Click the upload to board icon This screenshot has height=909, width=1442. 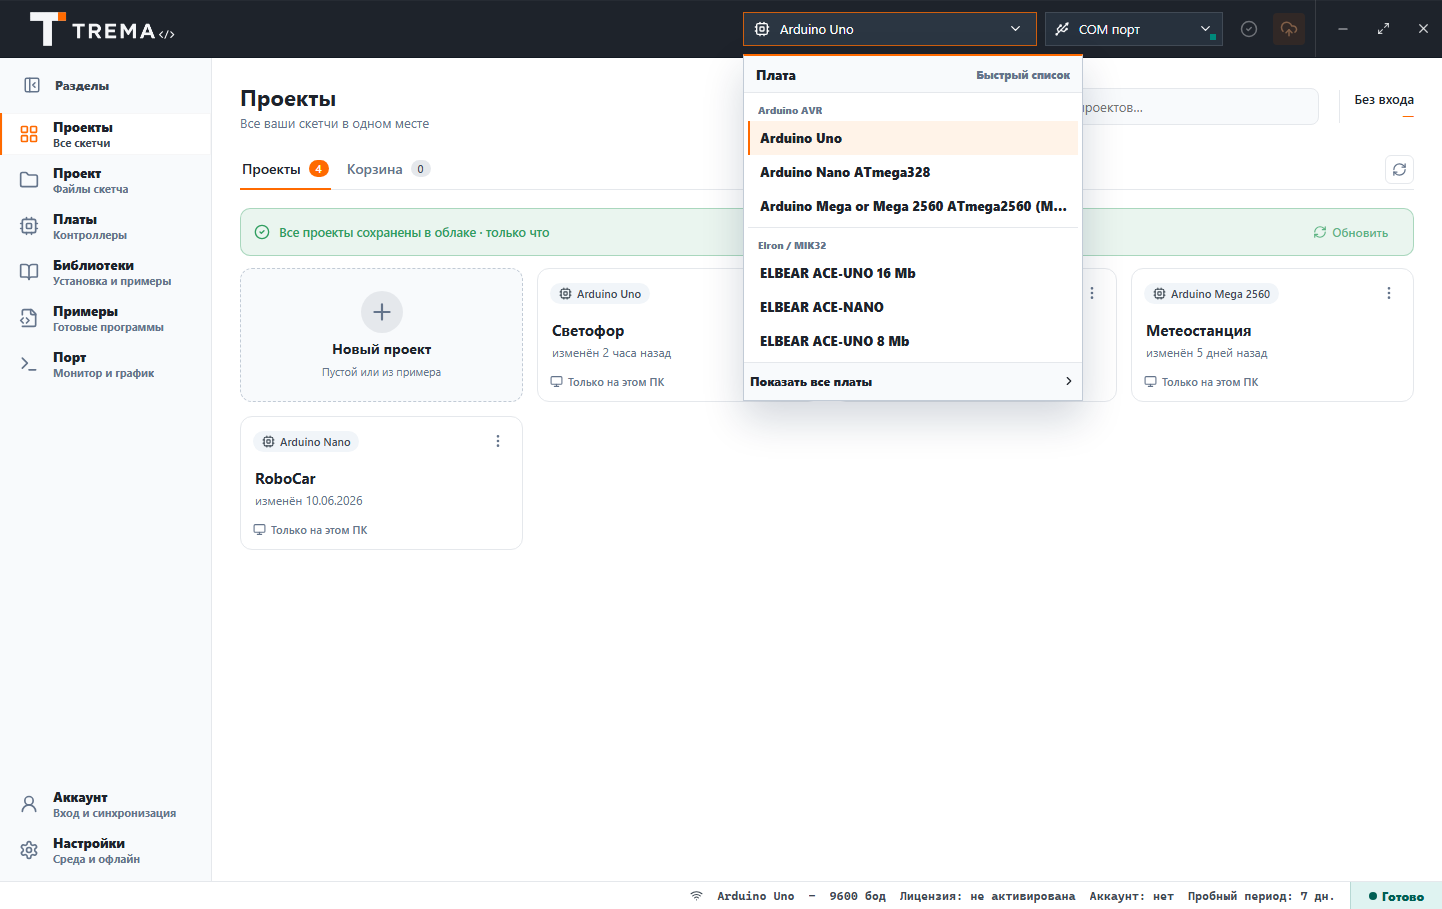(x=1289, y=29)
